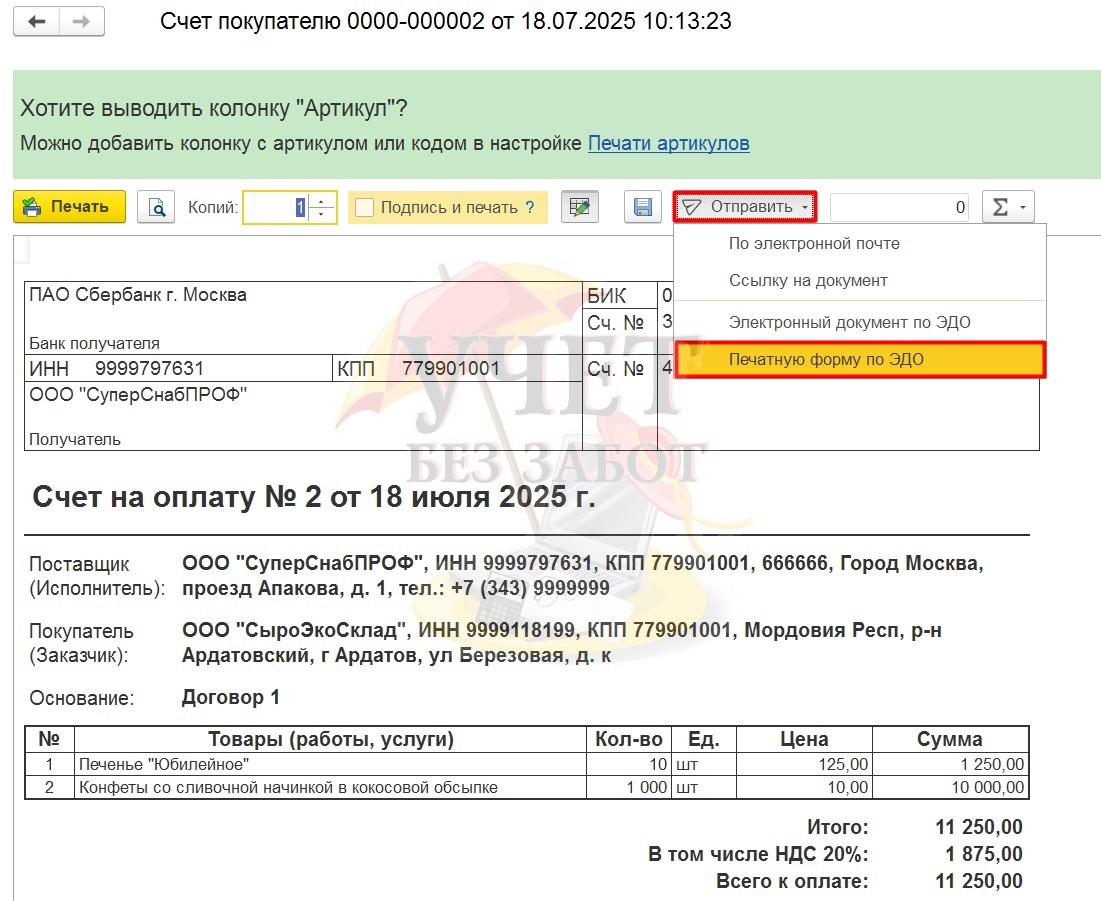Go forward using the right arrow button
The image size is (1101, 901).
click(82, 22)
